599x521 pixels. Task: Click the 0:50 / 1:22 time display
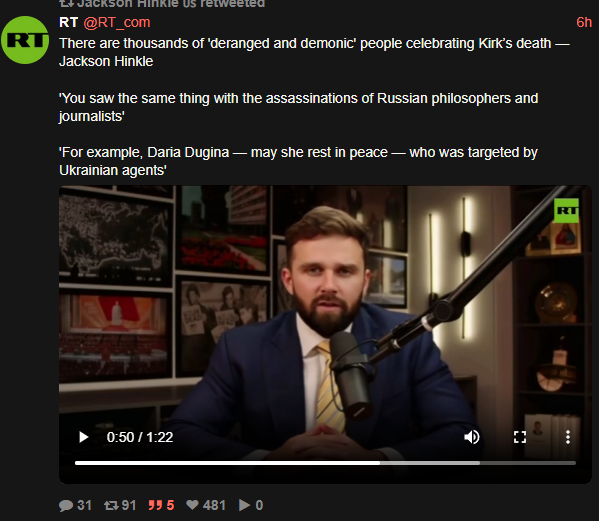coord(140,437)
